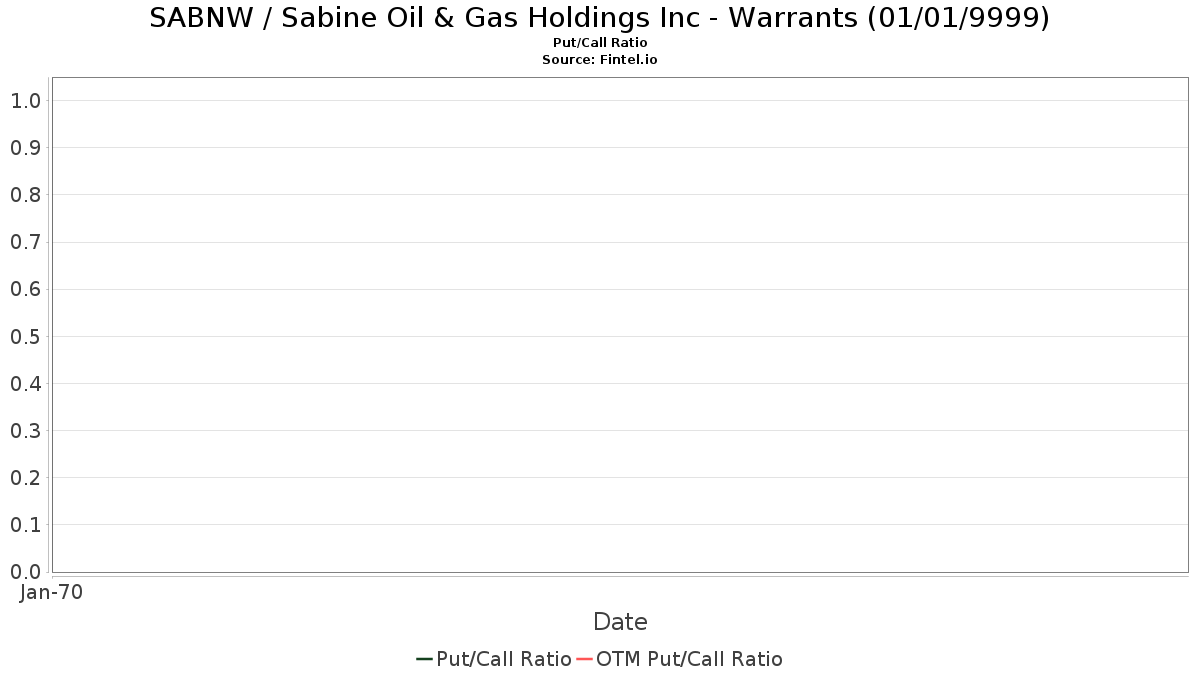Click the 0.1 y-axis tick label
This screenshot has height=675, width=1200.
pos(25,525)
